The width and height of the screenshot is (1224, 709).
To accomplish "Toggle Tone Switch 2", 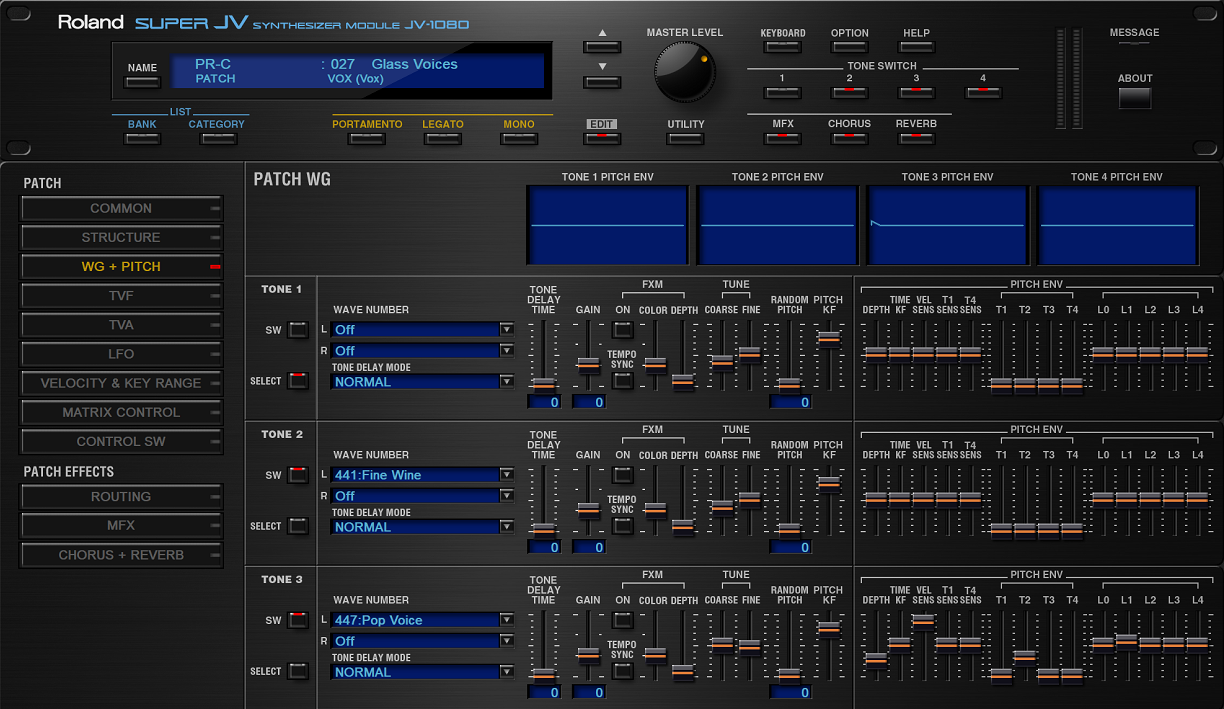I will (x=849, y=92).
